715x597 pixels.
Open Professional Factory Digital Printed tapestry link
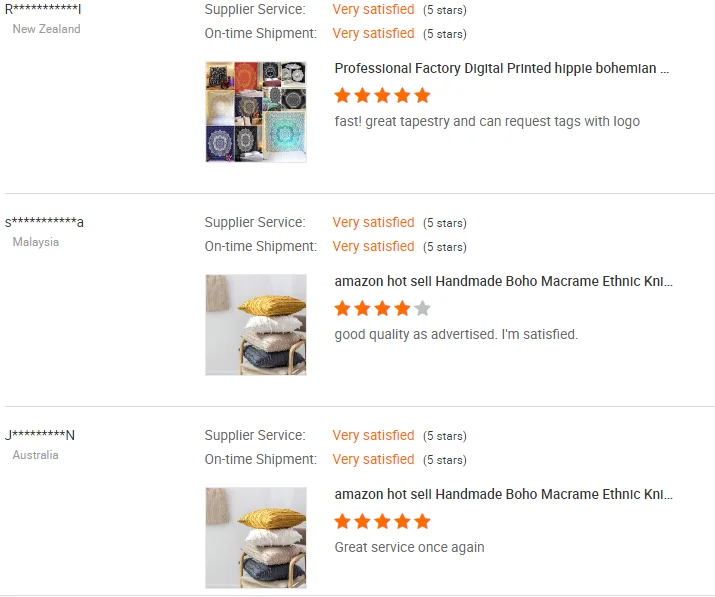(502, 69)
